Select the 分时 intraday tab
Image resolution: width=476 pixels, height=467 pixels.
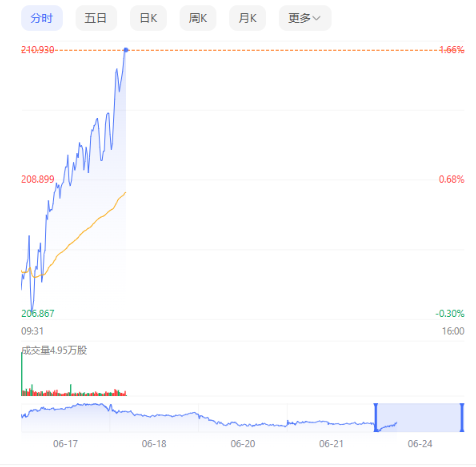coord(42,18)
